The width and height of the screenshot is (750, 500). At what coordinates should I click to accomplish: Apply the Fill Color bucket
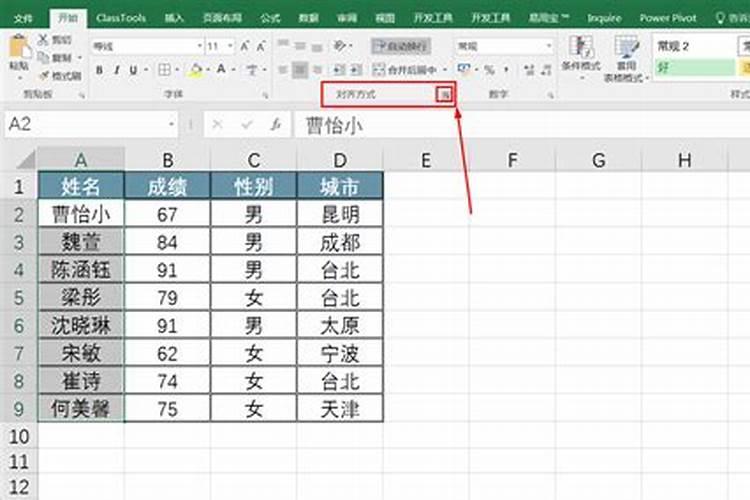[196, 70]
